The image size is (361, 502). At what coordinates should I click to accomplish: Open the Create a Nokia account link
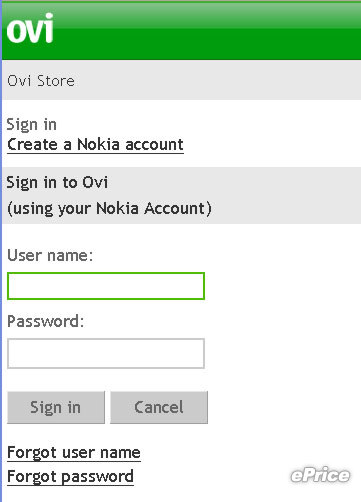click(x=95, y=145)
